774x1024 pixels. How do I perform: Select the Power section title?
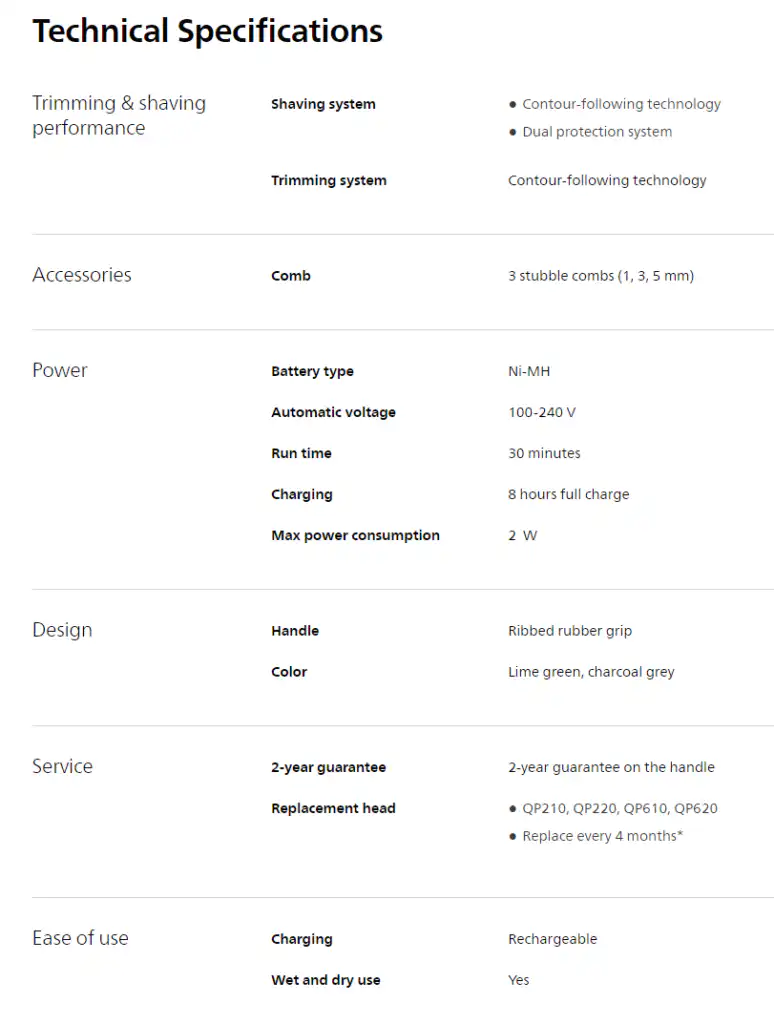59,370
